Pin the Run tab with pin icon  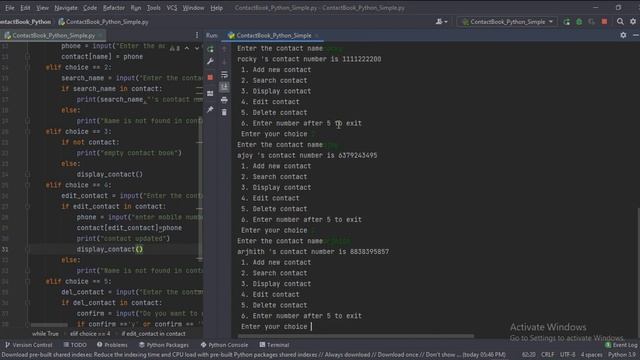pyautogui.click(x=210, y=109)
